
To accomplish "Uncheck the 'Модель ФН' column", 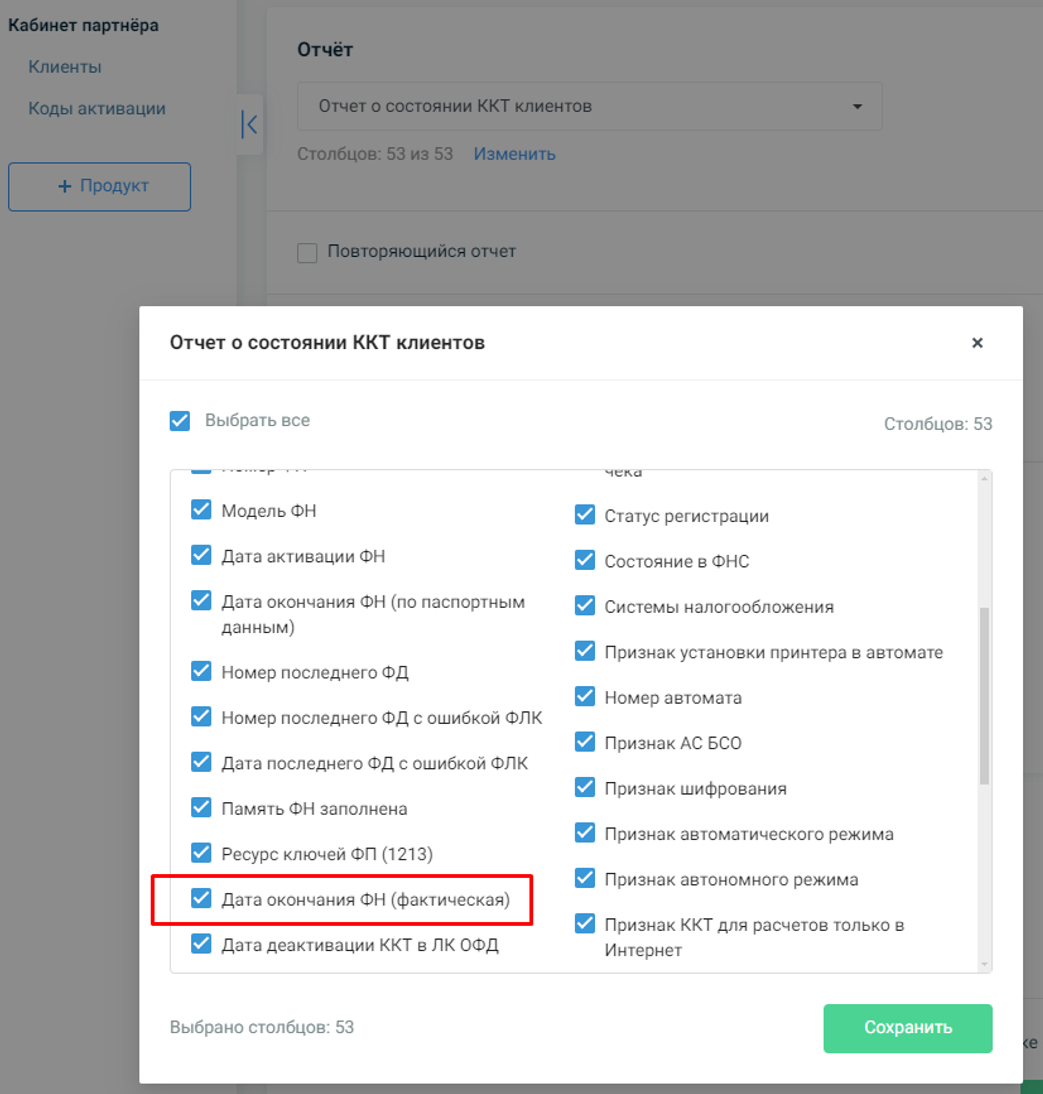I will click(x=201, y=509).
